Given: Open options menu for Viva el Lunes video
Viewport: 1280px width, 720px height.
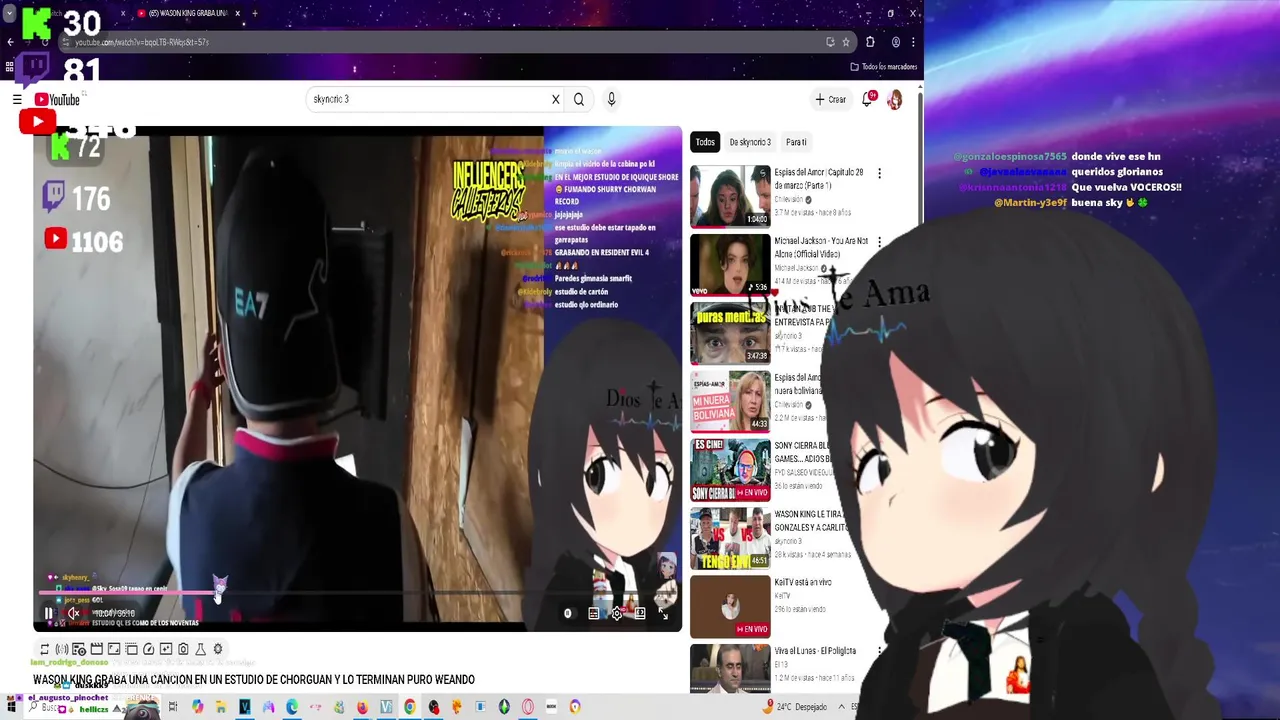Looking at the screenshot, I should pyautogui.click(x=879, y=652).
